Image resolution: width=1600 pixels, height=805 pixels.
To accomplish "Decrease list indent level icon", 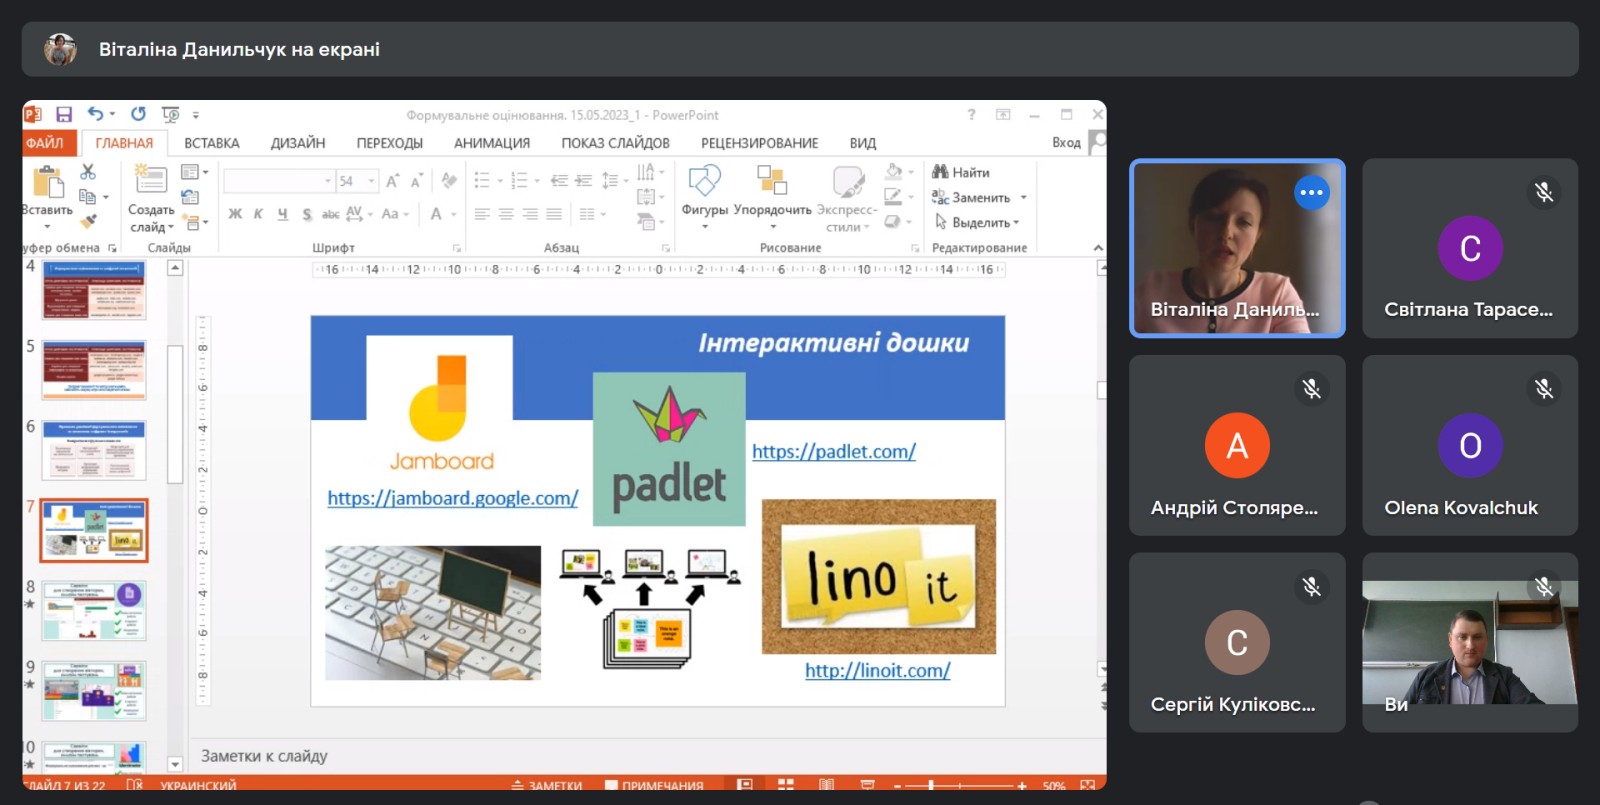I will [559, 181].
